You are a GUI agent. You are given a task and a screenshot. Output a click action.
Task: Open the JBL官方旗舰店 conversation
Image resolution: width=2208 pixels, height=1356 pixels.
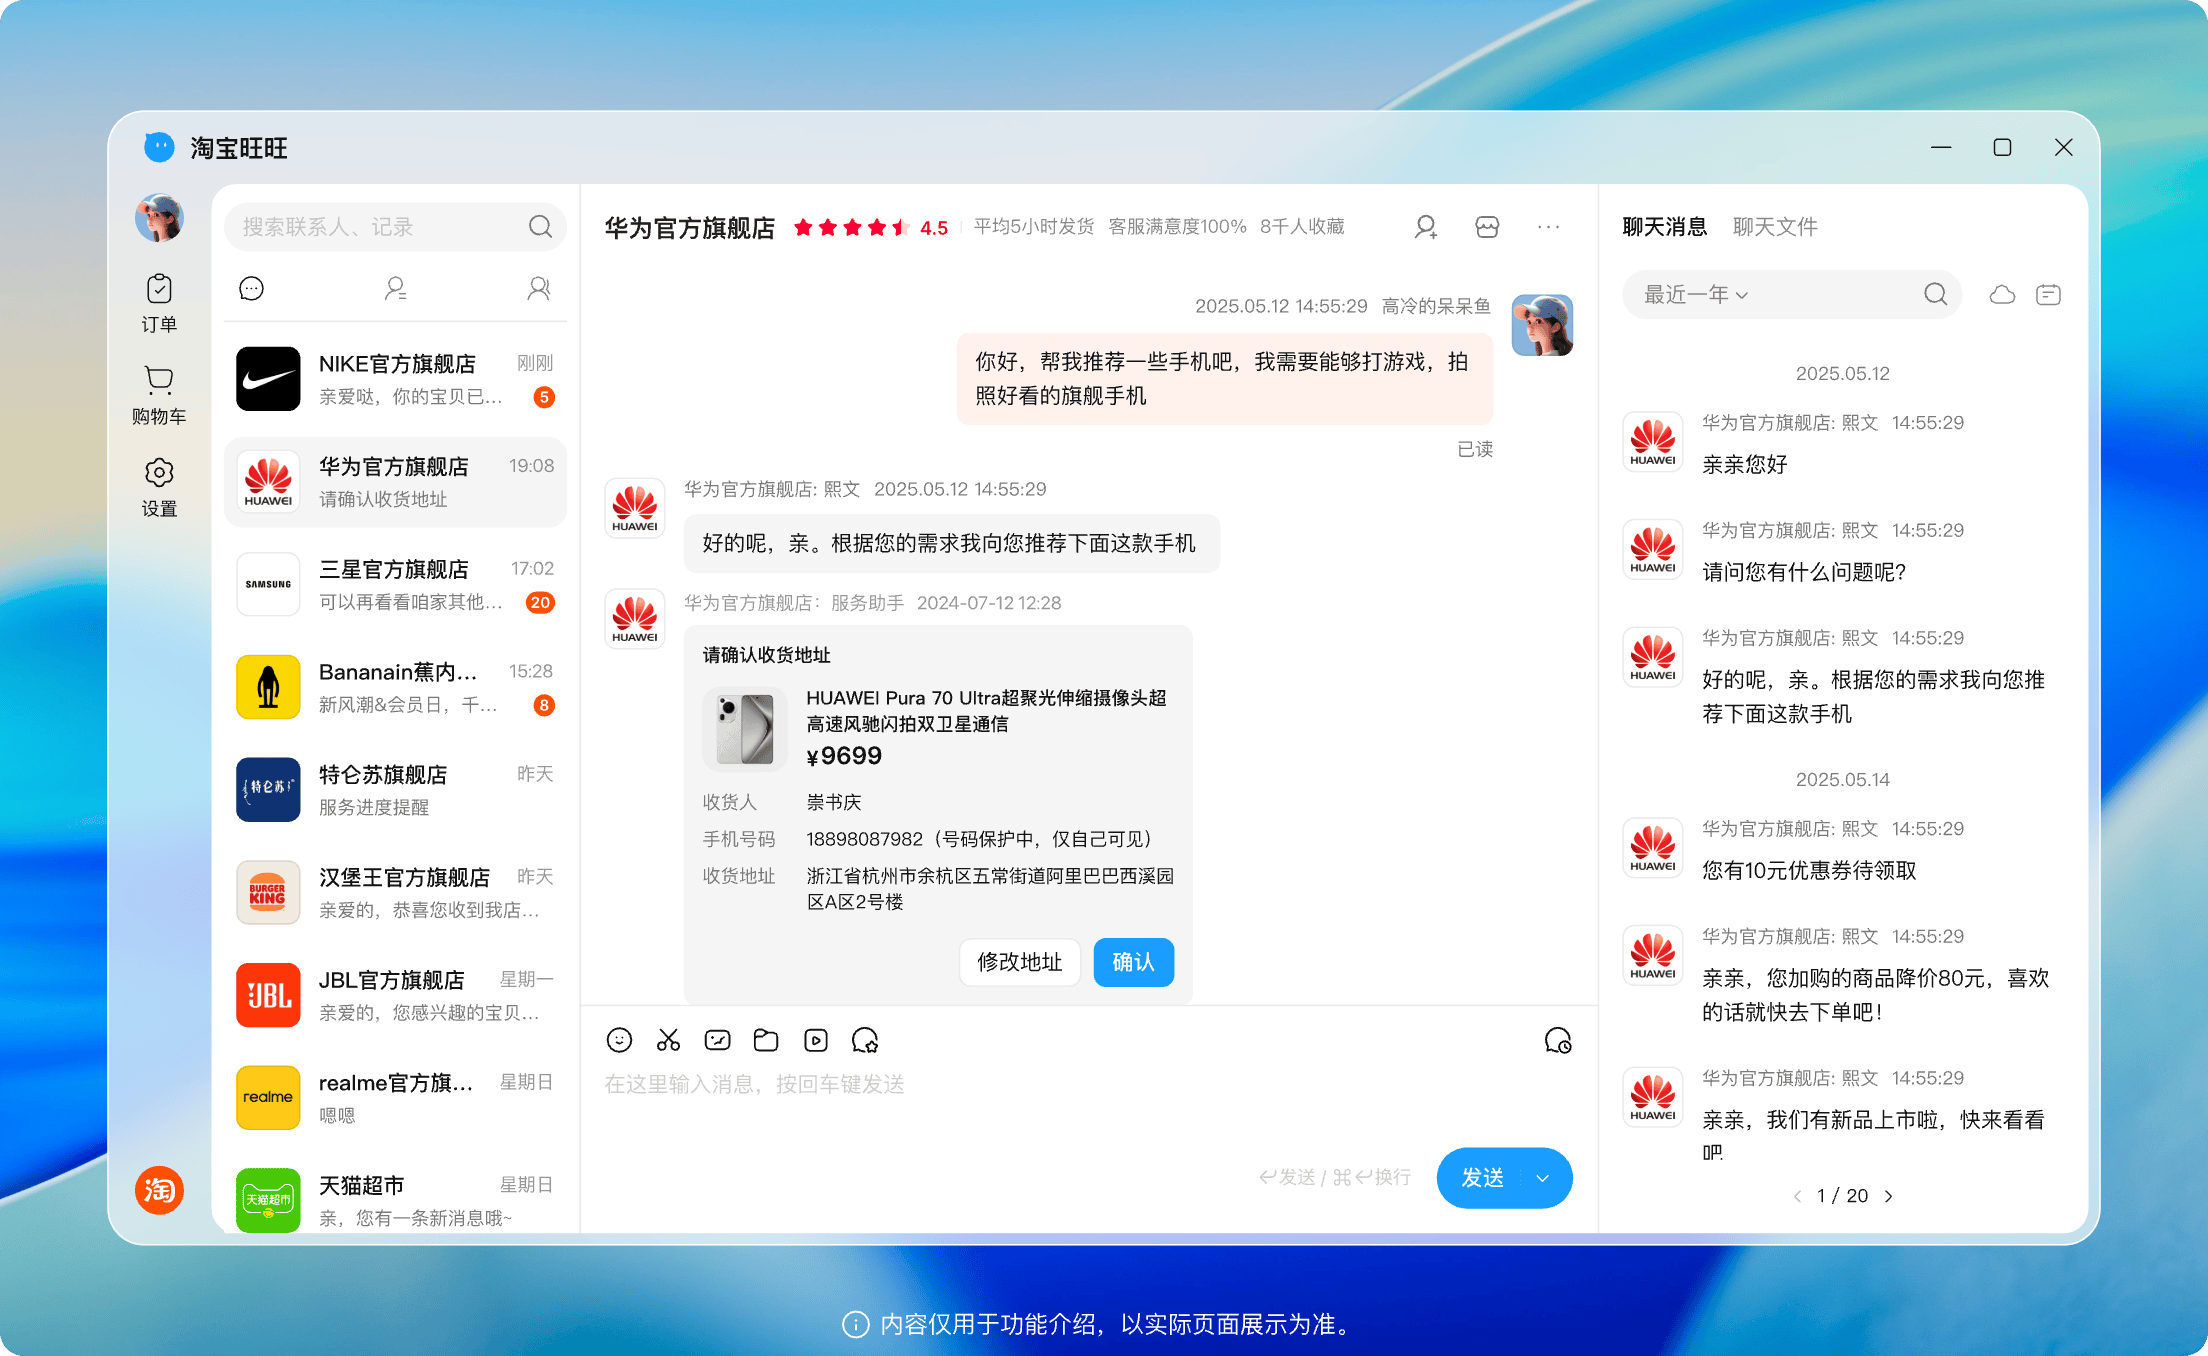coord(395,996)
